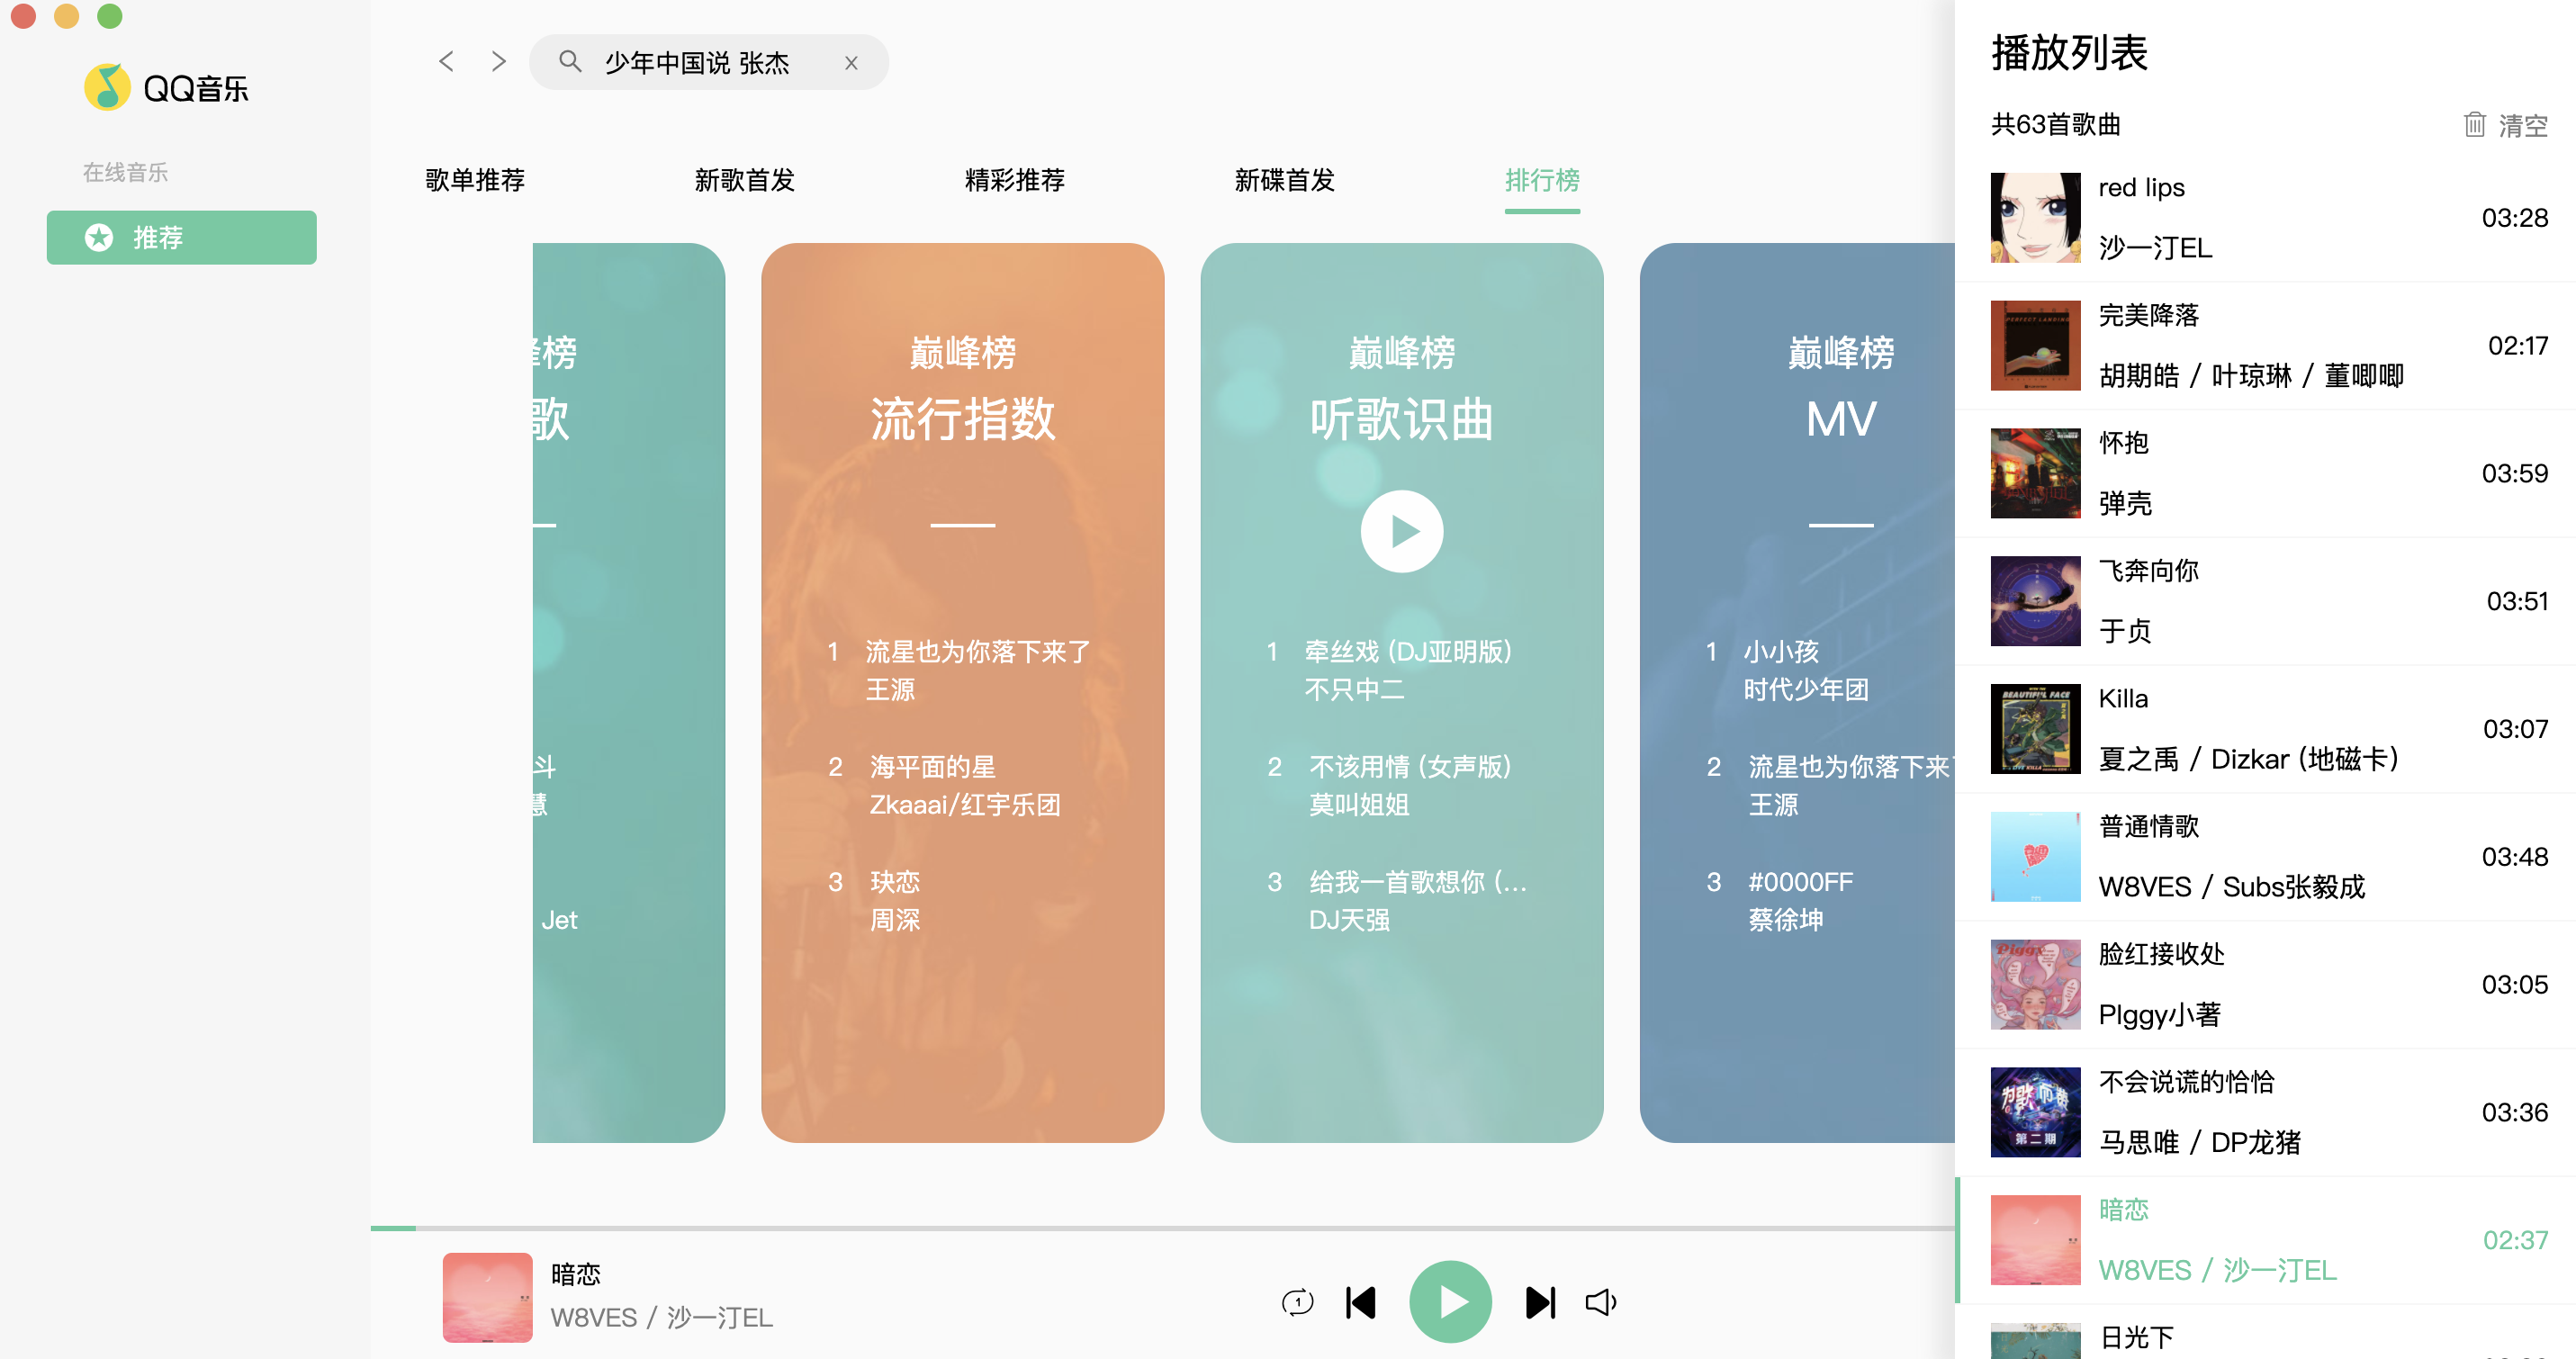Screen dimensions: 2576x1359
Task: Select the playing 暗恋 row in playlist
Action: (2264, 1240)
